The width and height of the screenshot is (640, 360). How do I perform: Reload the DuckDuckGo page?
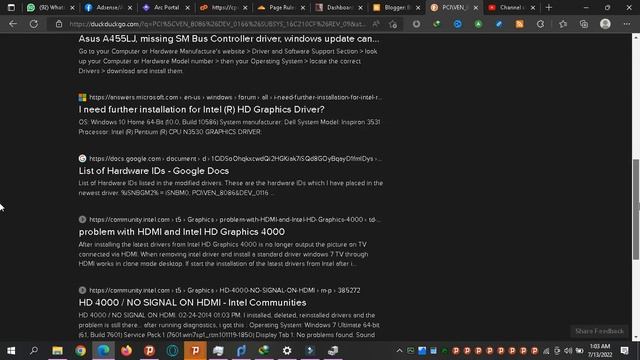[x=34, y=24]
